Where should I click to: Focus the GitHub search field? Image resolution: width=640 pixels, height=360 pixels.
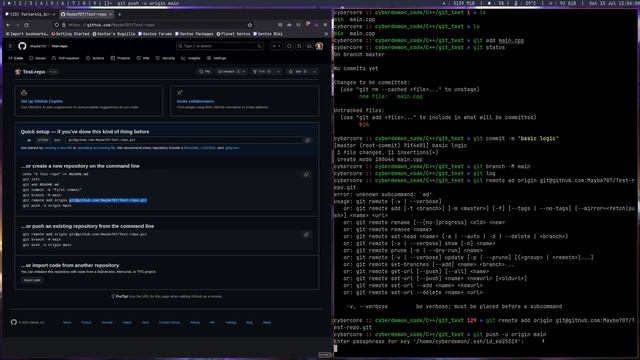220,46
